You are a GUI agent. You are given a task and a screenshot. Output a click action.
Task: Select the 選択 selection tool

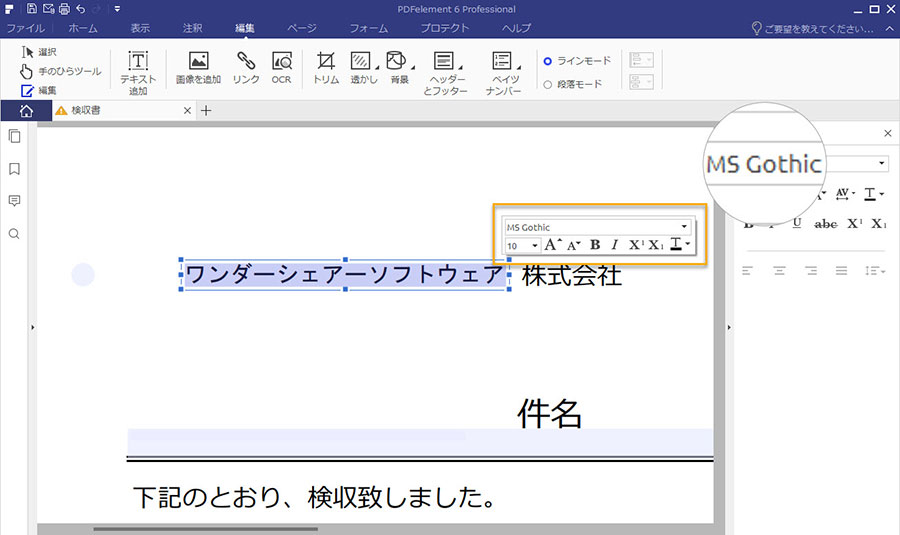(39, 52)
